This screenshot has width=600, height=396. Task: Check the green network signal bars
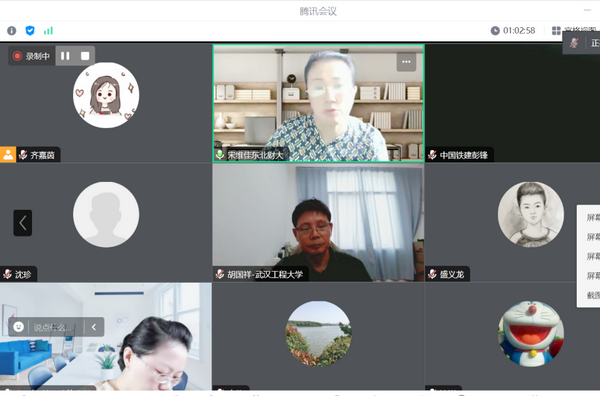pyautogui.click(x=48, y=31)
